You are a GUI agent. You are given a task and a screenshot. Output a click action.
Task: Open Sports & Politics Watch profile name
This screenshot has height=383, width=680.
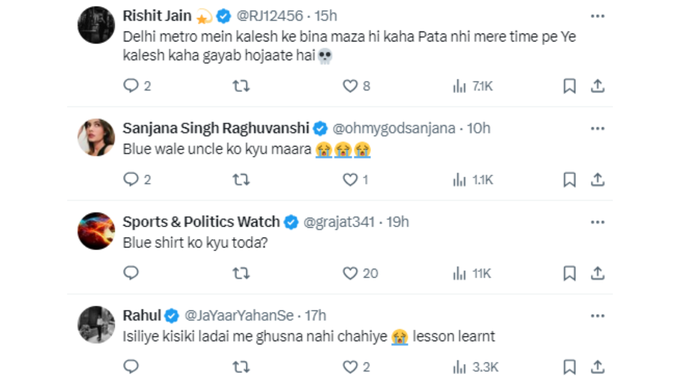(x=201, y=222)
